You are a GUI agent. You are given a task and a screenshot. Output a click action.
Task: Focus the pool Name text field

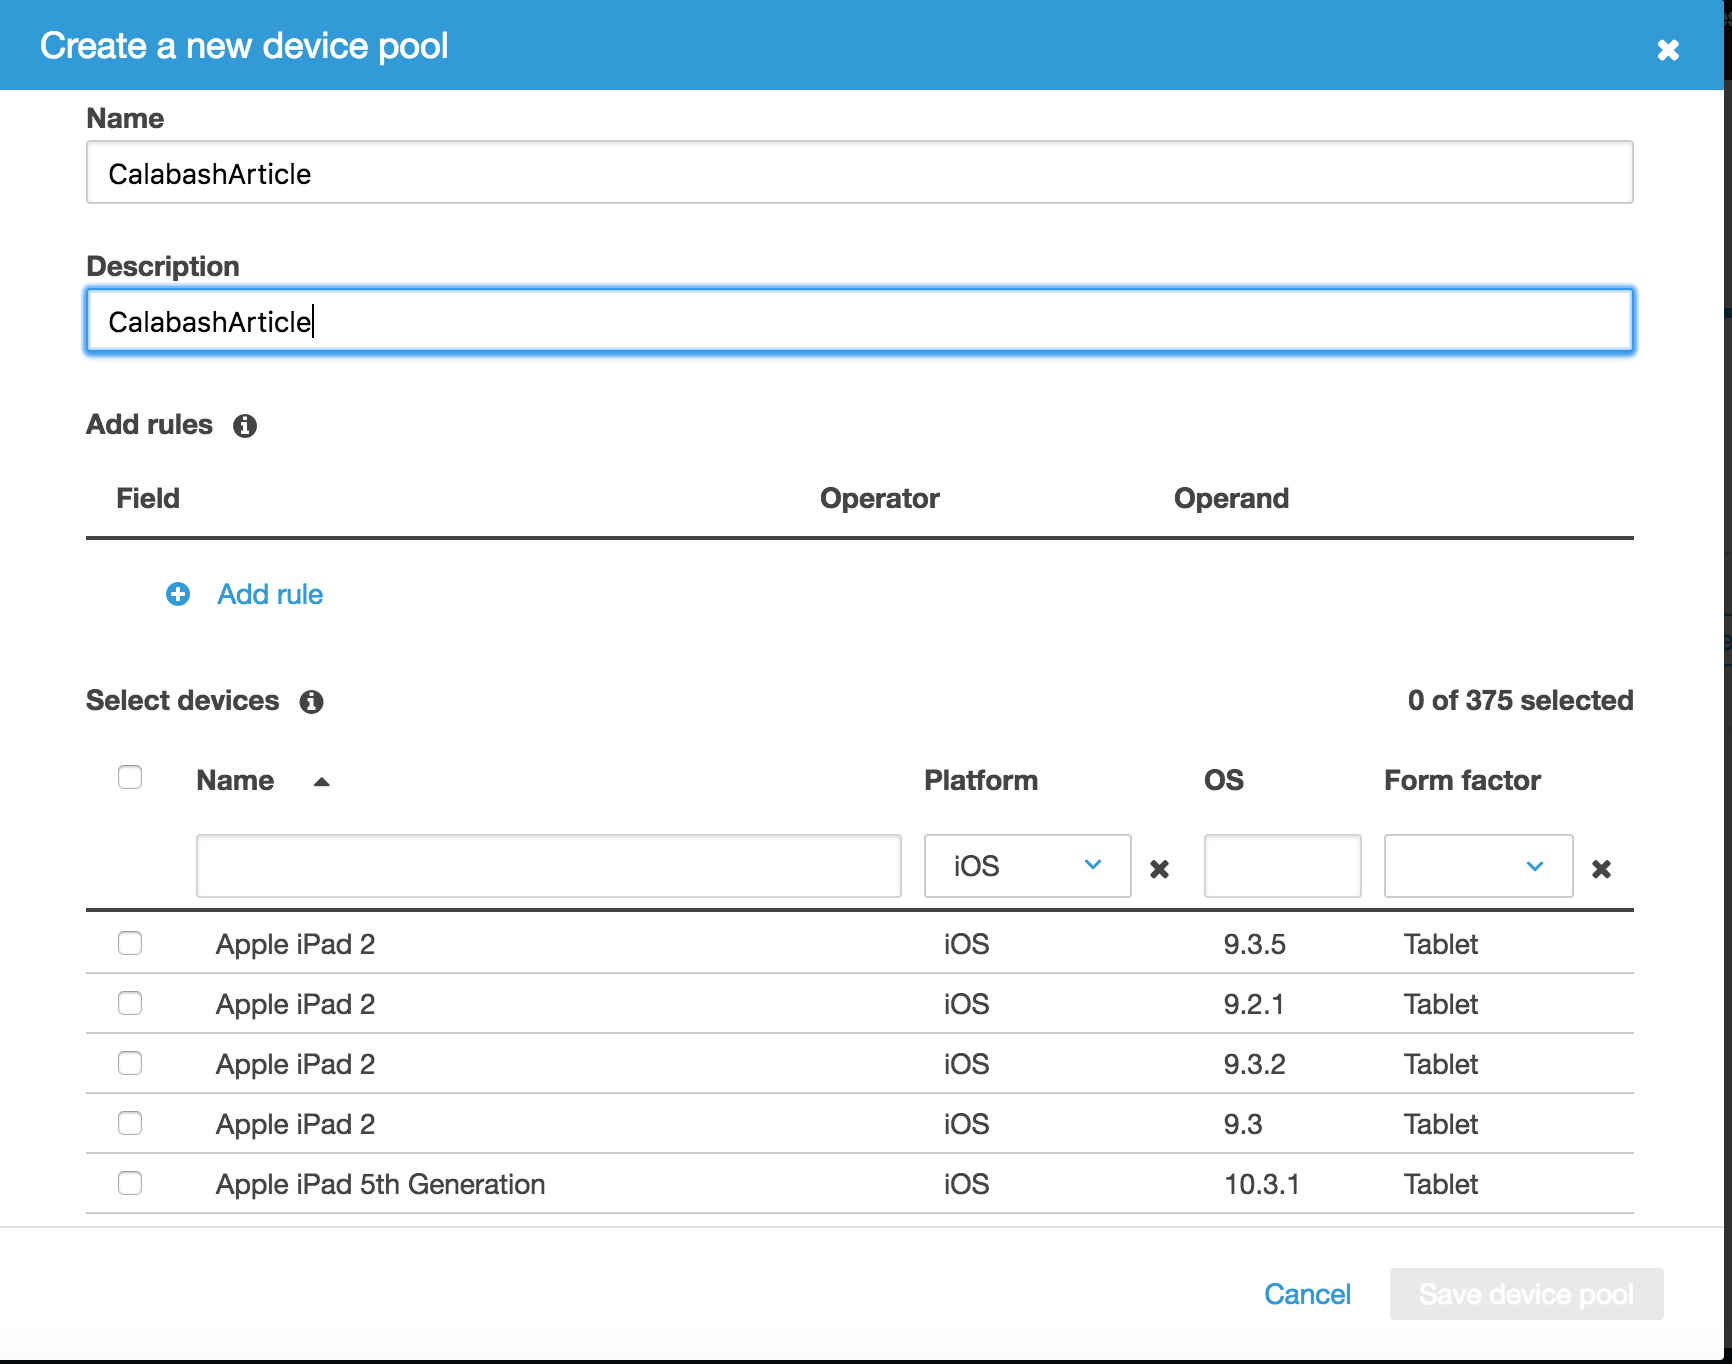[x=859, y=173]
